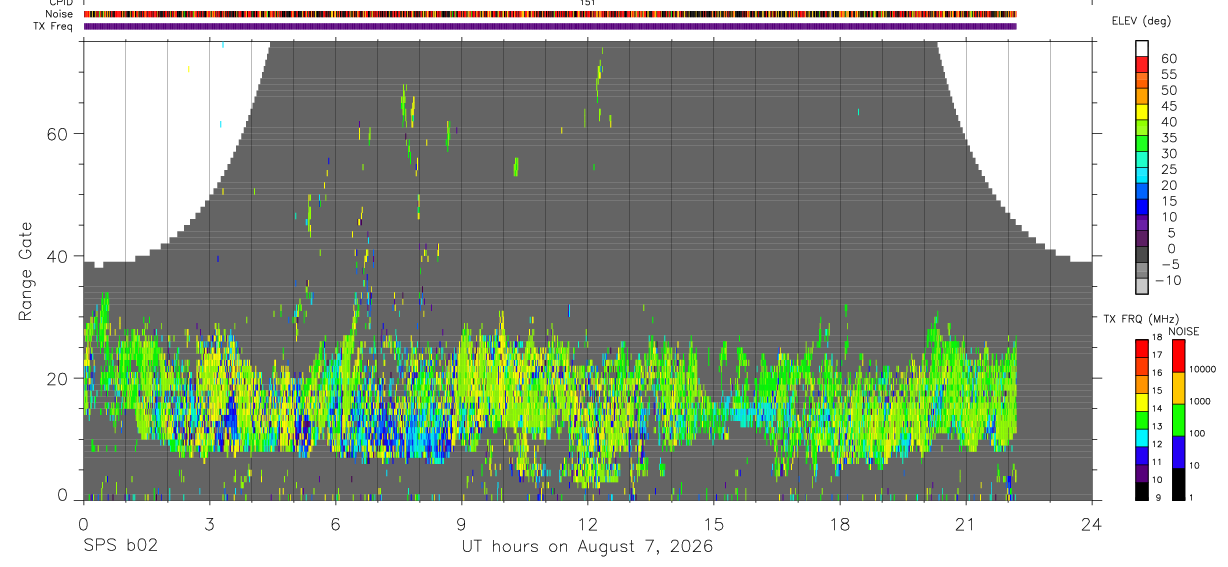Click the purple TX Freq bar
The height and width of the screenshot is (567, 1228).
(x=550, y=26)
